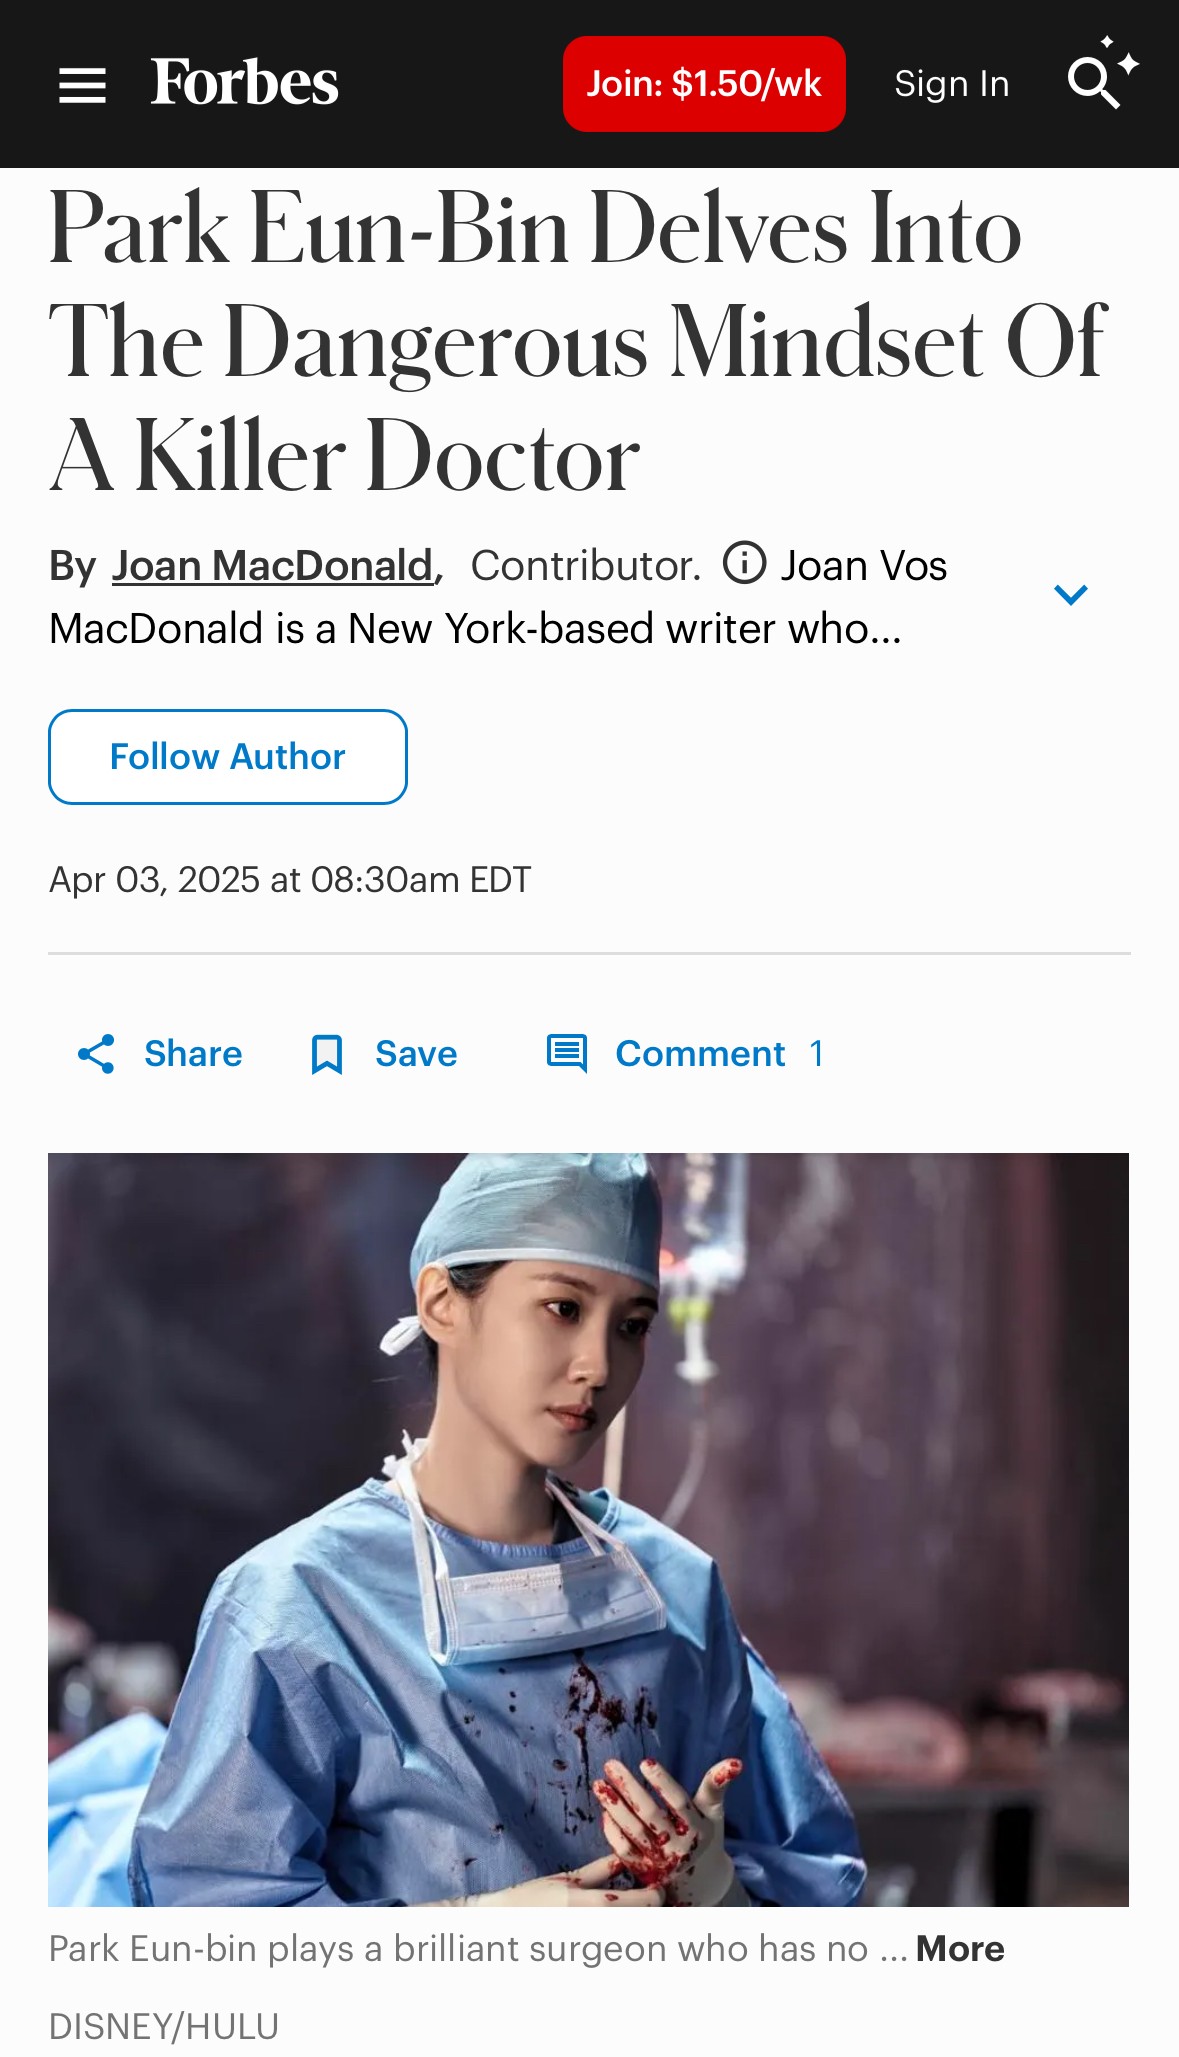Open Joan MacDonald's author page link
1179x2057 pixels.
272,566
